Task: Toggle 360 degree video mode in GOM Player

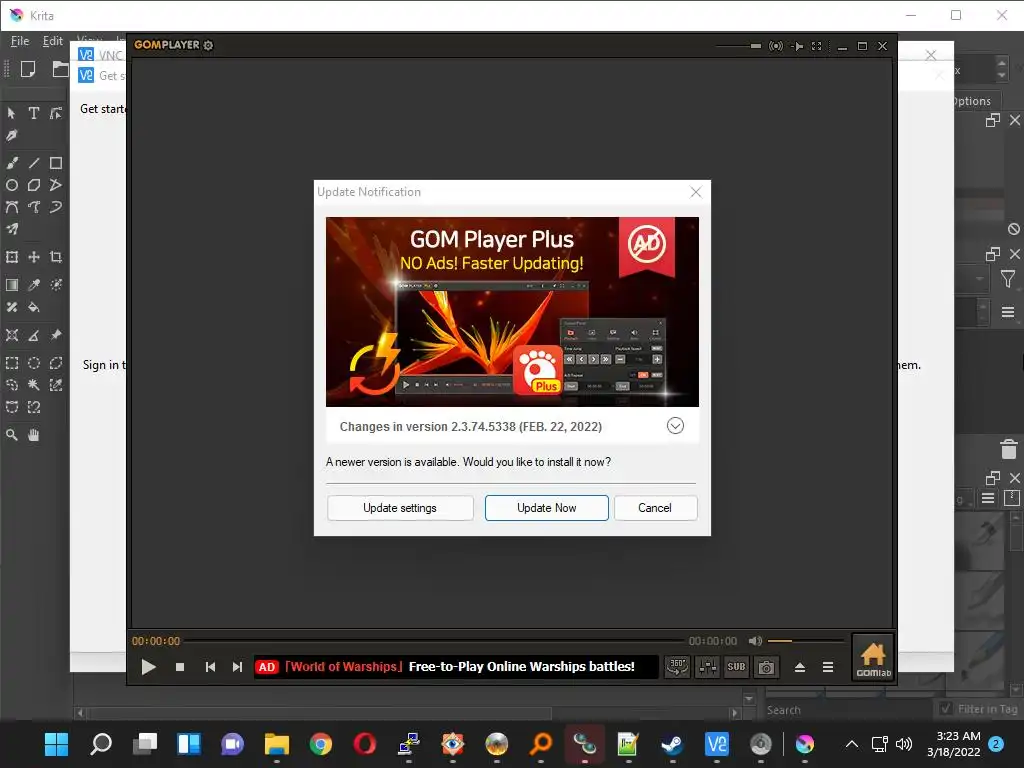Action: (677, 667)
